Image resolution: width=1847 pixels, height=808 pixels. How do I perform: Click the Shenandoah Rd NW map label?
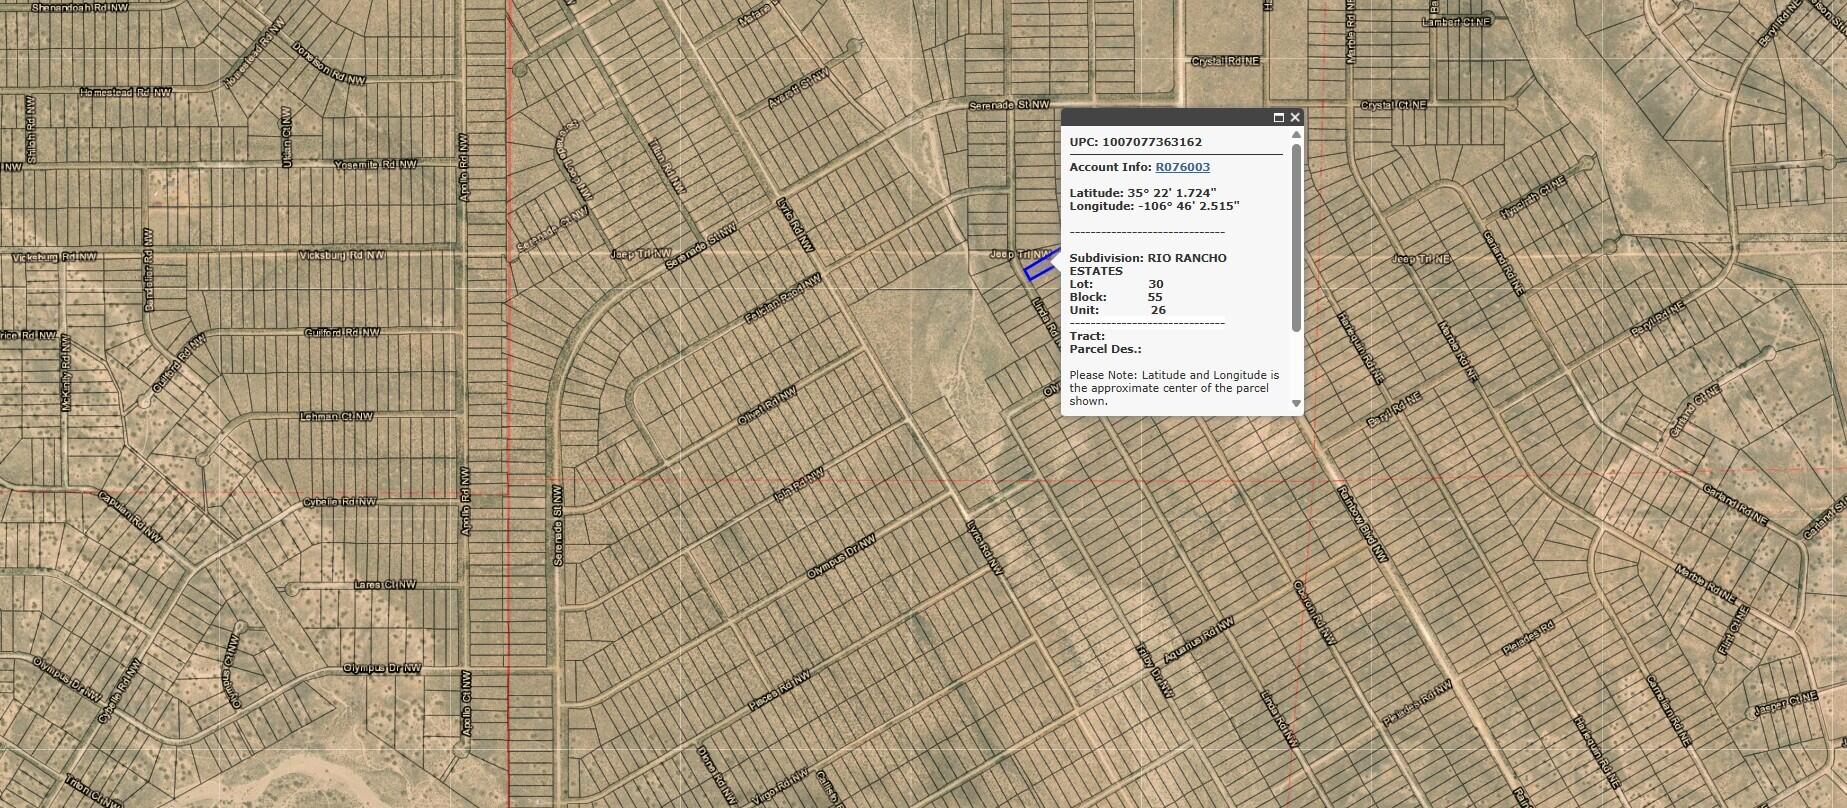point(78,7)
